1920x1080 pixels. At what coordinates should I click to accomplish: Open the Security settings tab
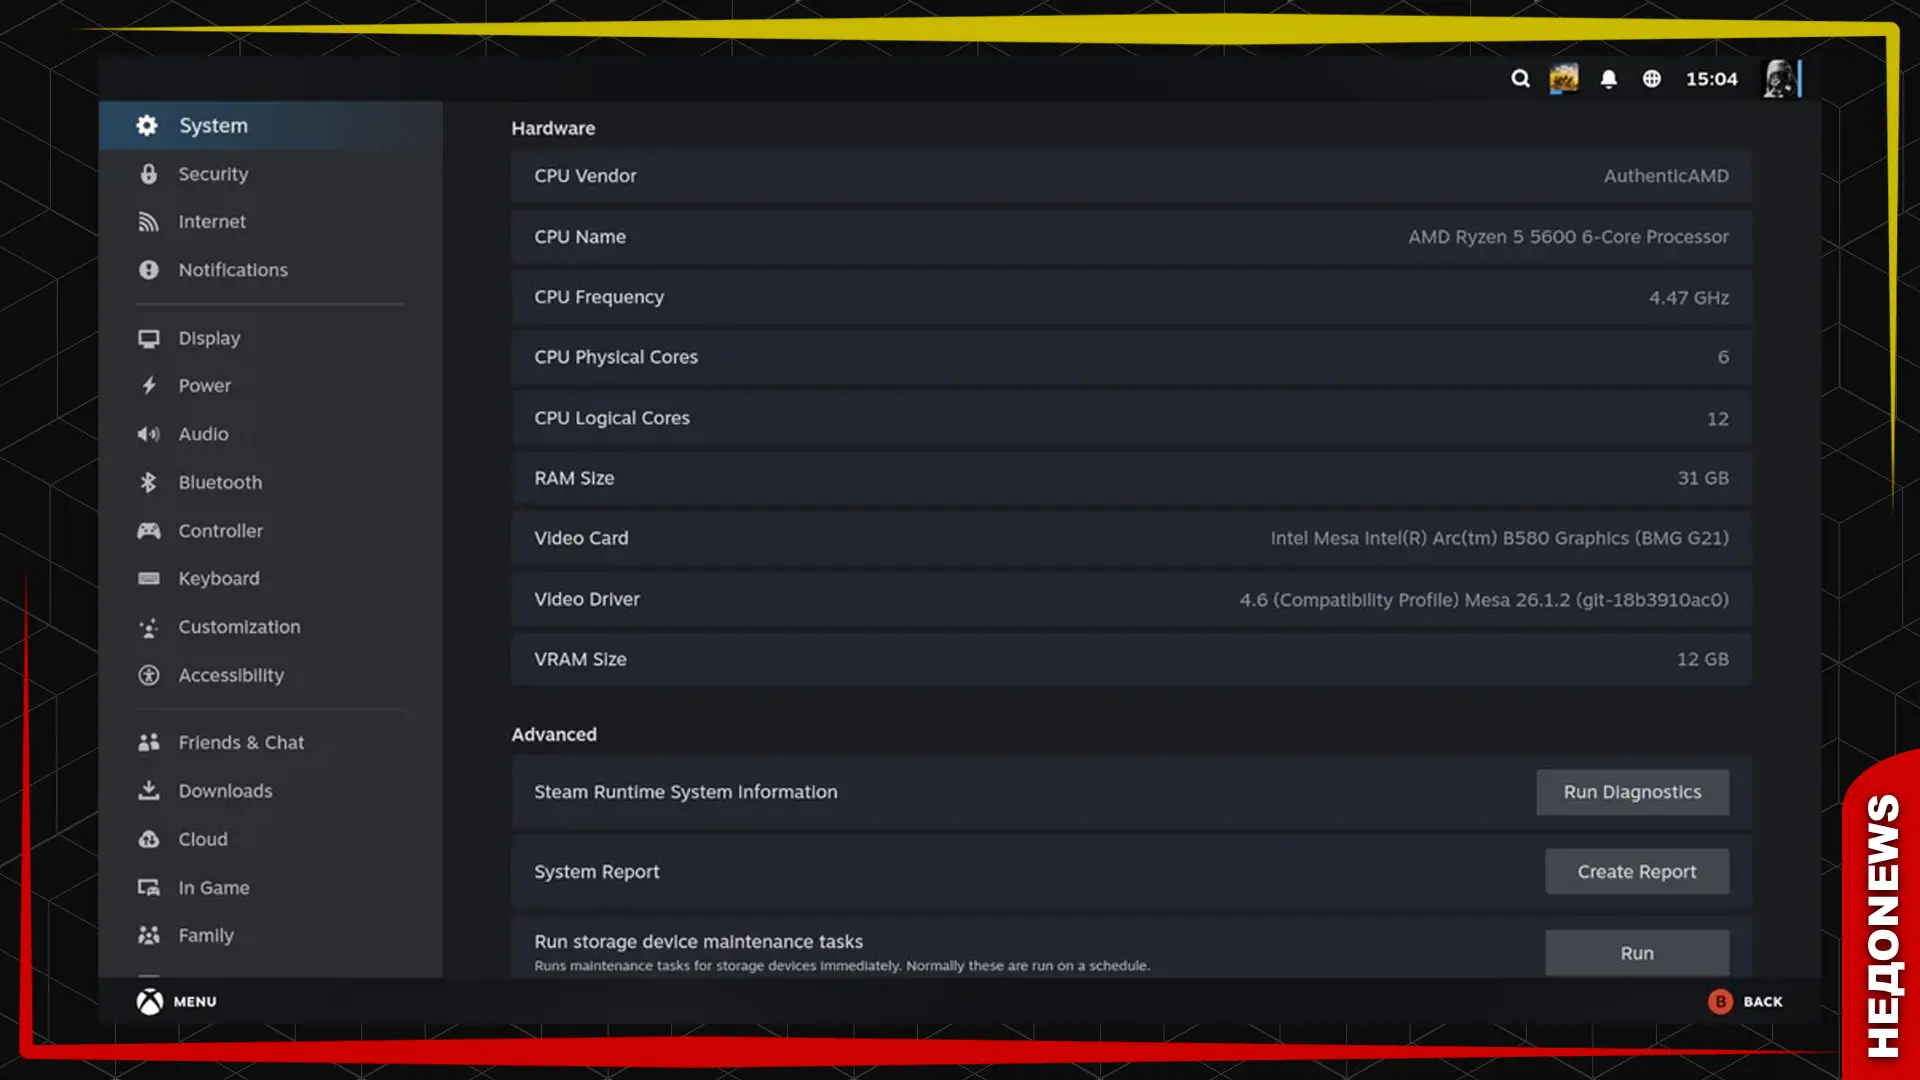(x=270, y=174)
